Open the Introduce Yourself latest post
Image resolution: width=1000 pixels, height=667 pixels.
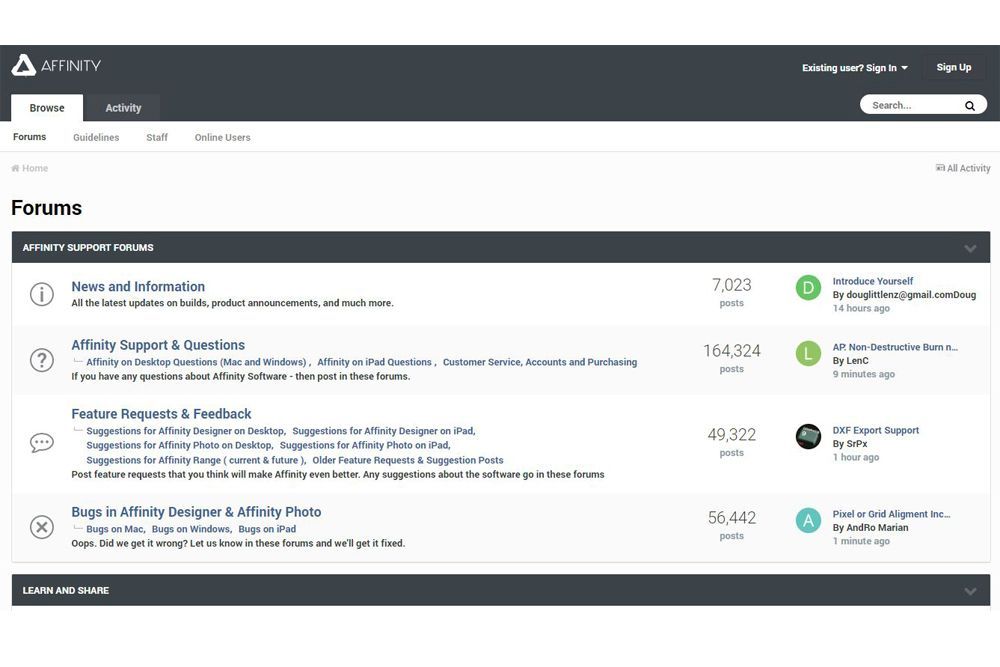(x=872, y=281)
